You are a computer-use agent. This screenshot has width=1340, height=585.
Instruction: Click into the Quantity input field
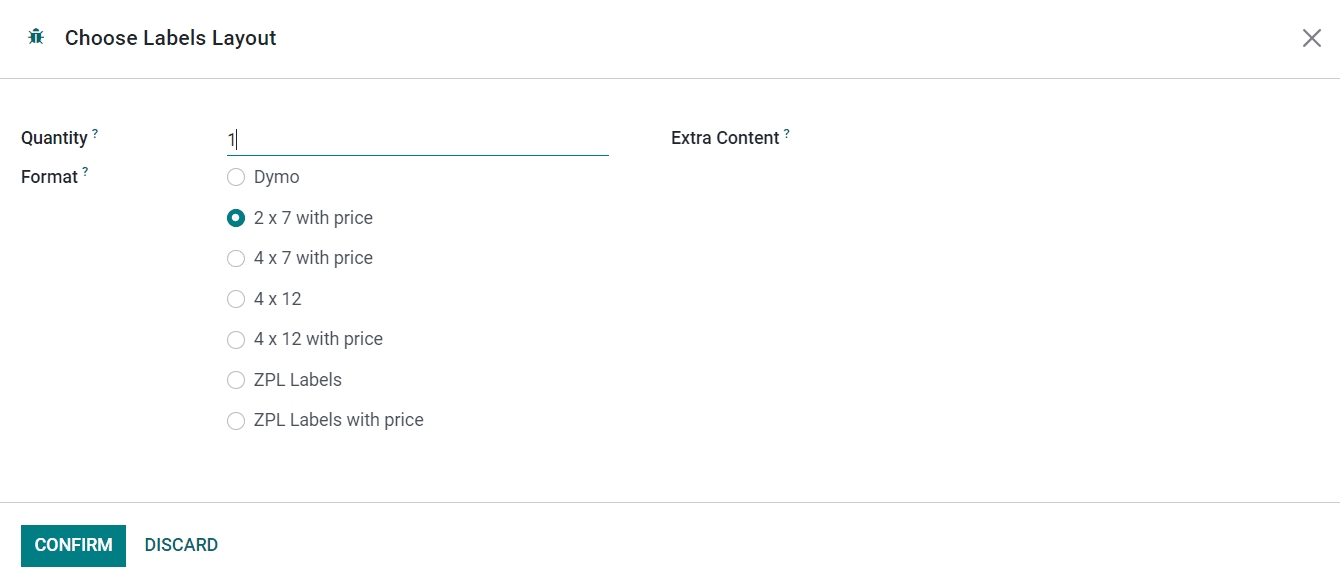[418, 140]
